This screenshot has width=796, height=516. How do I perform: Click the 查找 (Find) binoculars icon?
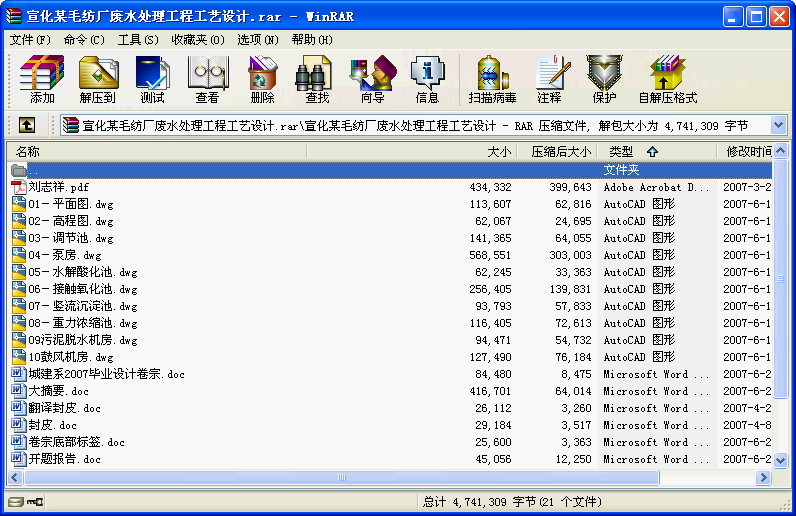317,80
